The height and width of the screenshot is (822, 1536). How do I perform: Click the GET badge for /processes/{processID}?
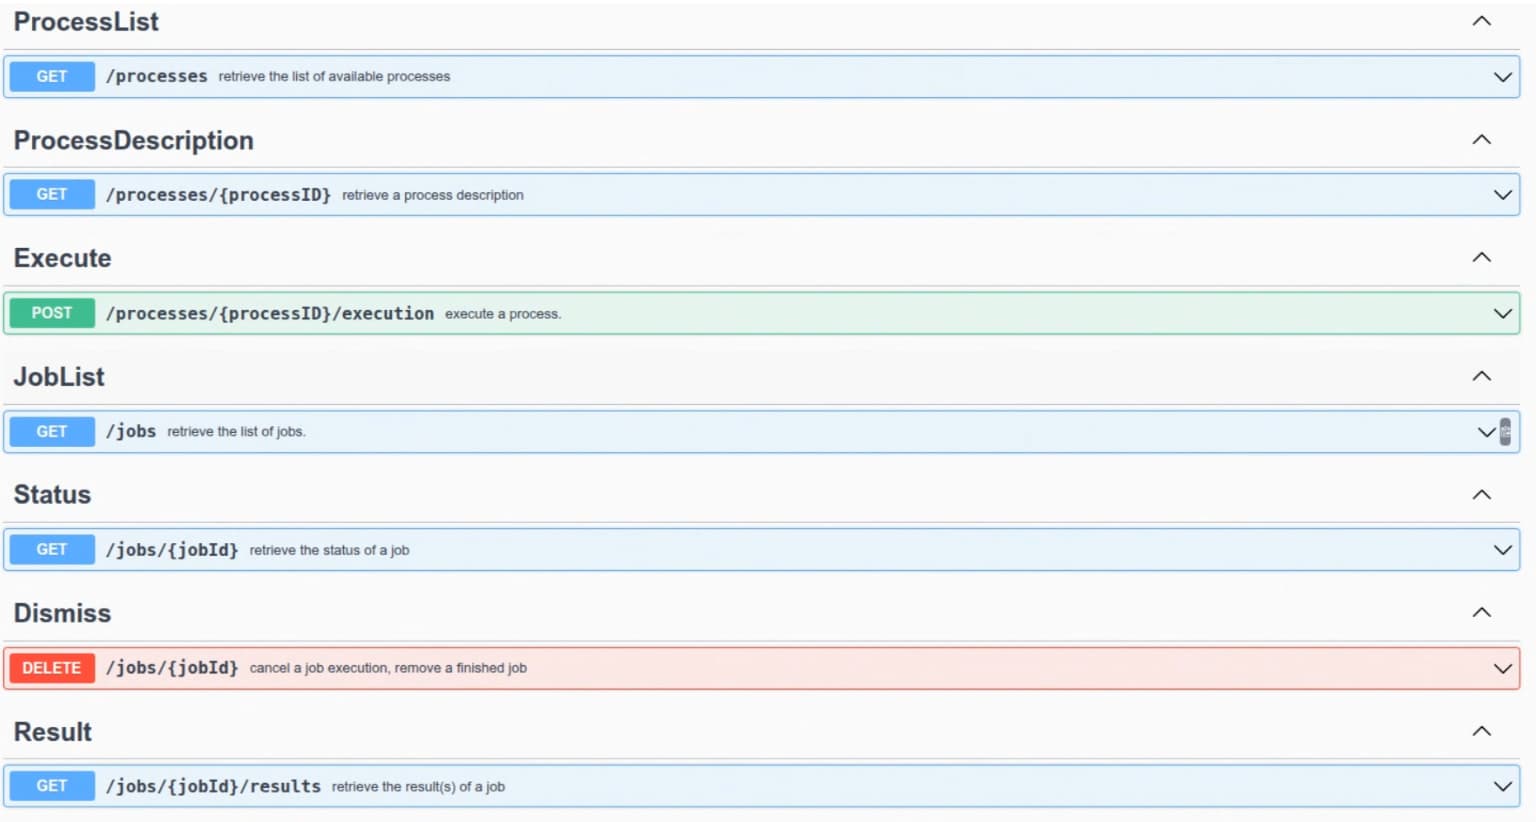click(52, 194)
